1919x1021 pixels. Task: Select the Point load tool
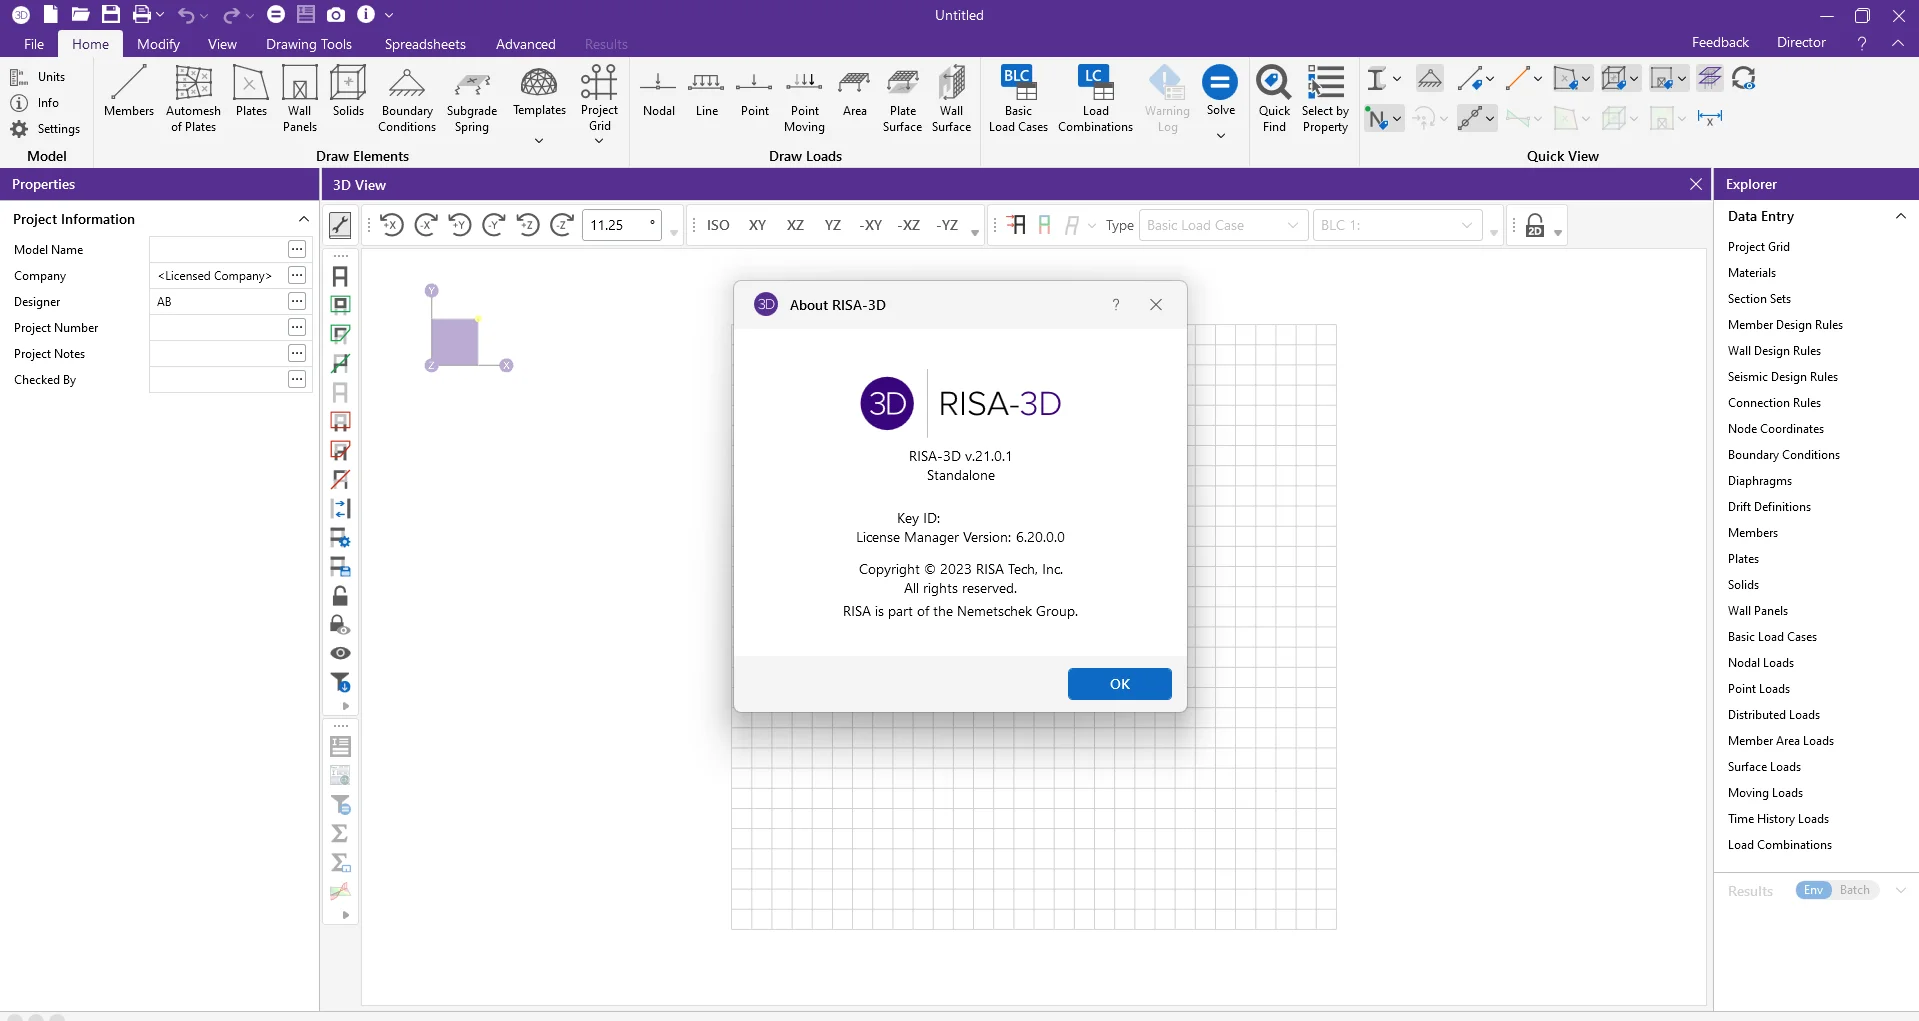755,92
